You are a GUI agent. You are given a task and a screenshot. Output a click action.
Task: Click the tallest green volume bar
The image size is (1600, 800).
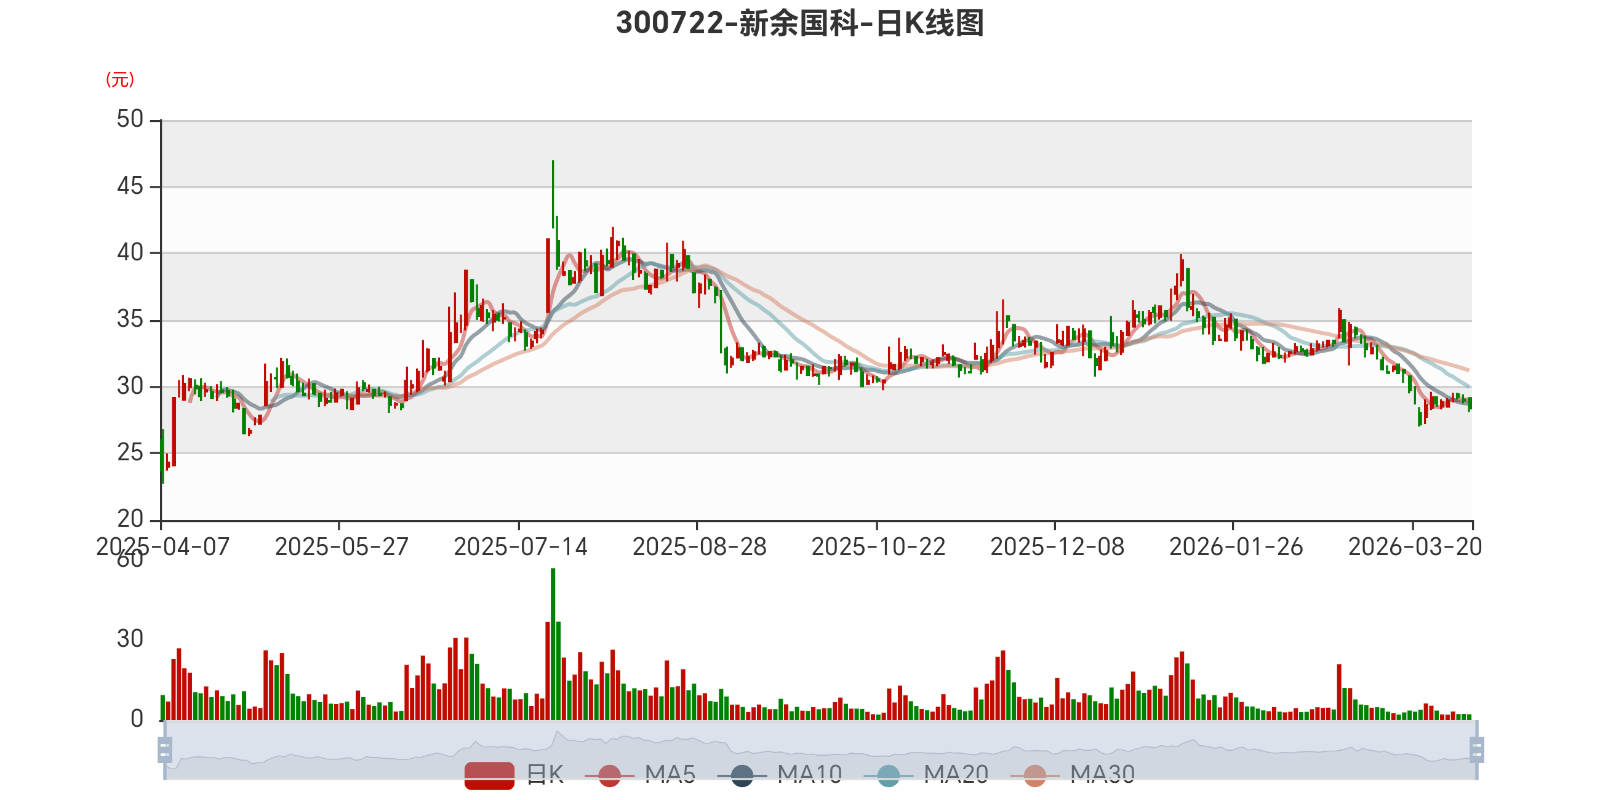click(553, 644)
